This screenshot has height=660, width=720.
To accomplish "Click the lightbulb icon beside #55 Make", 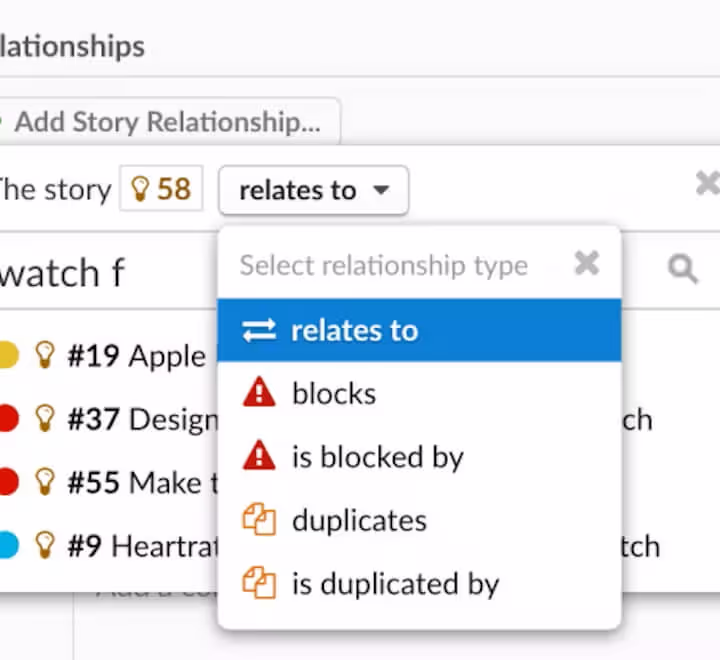I will point(45,481).
